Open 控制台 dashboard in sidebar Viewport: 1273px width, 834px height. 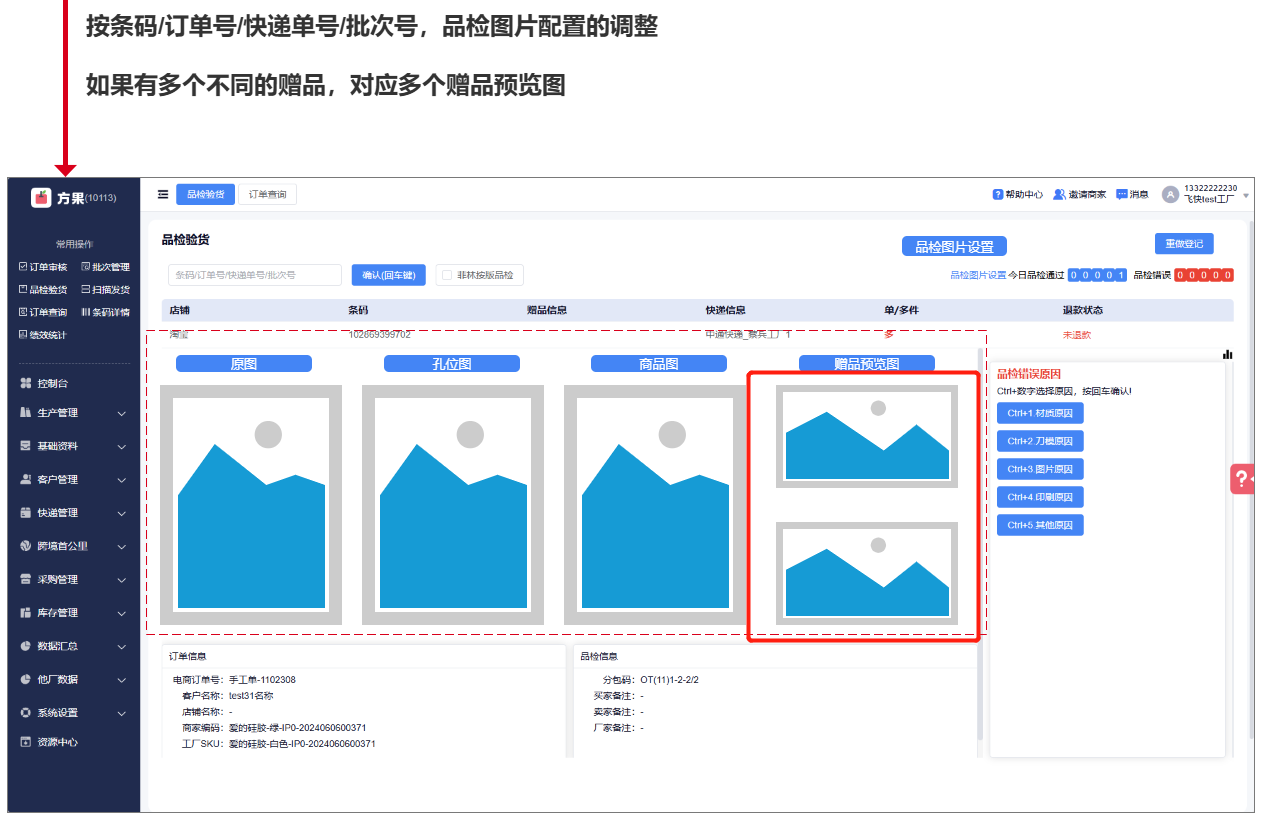pyautogui.click(x=52, y=383)
